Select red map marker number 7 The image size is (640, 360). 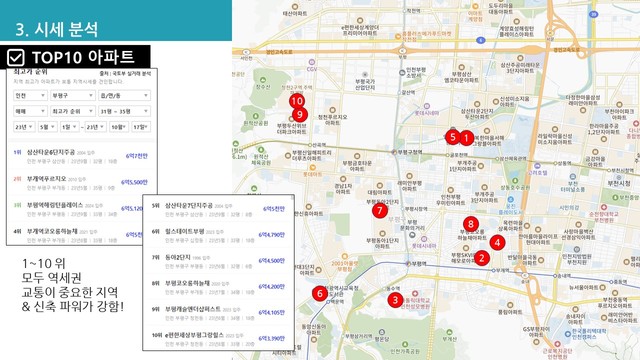pyautogui.click(x=380, y=210)
